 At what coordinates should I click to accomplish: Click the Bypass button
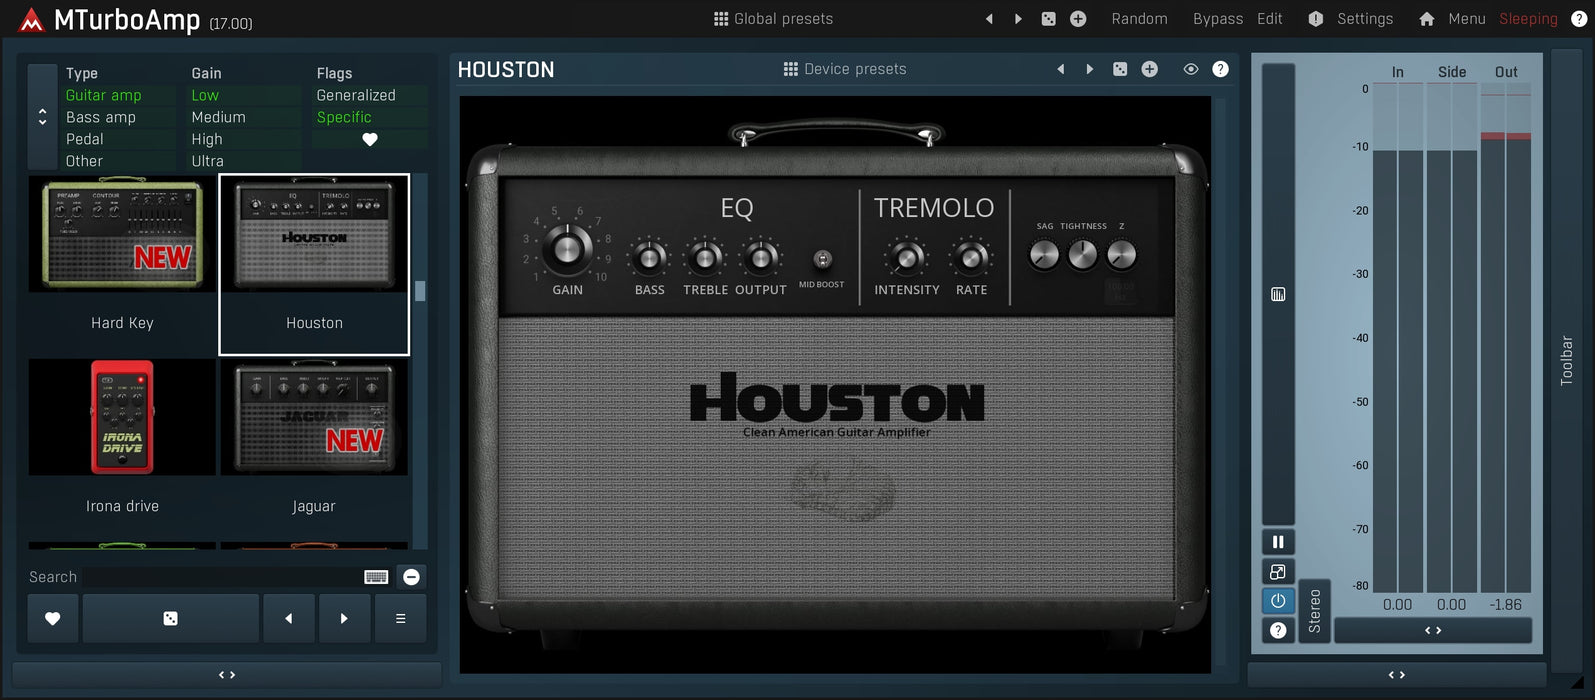tap(1217, 19)
